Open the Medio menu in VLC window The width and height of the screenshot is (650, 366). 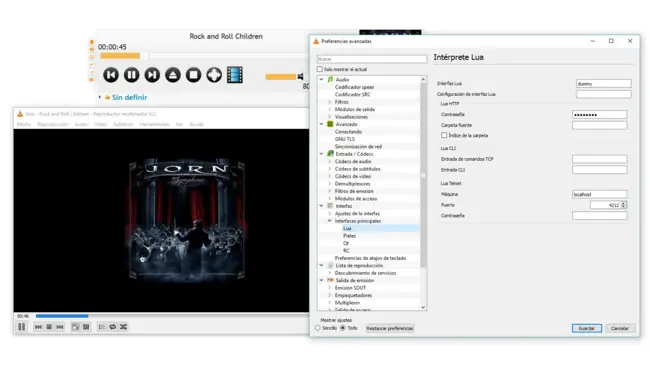pyautogui.click(x=24, y=124)
